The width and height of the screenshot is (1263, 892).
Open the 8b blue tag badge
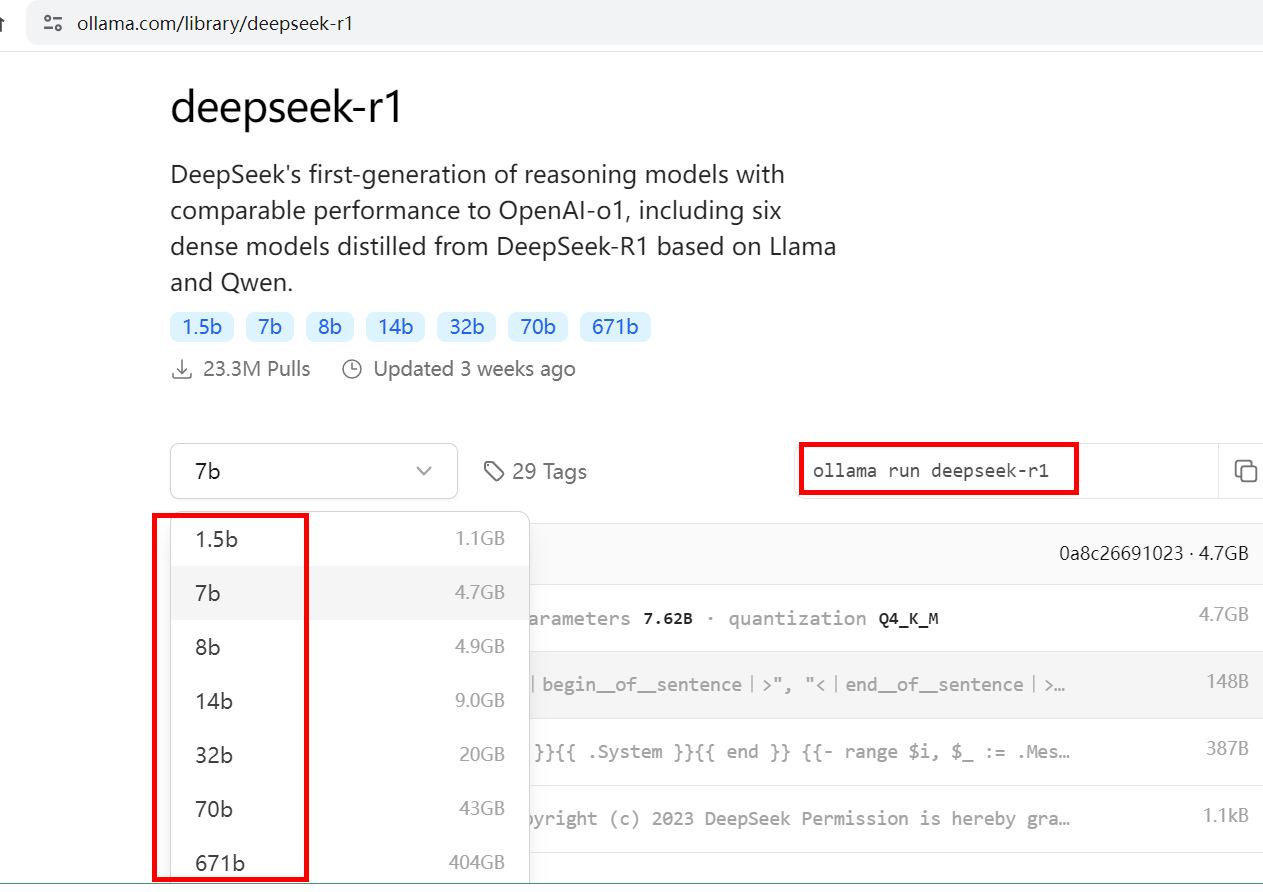[330, 327]
